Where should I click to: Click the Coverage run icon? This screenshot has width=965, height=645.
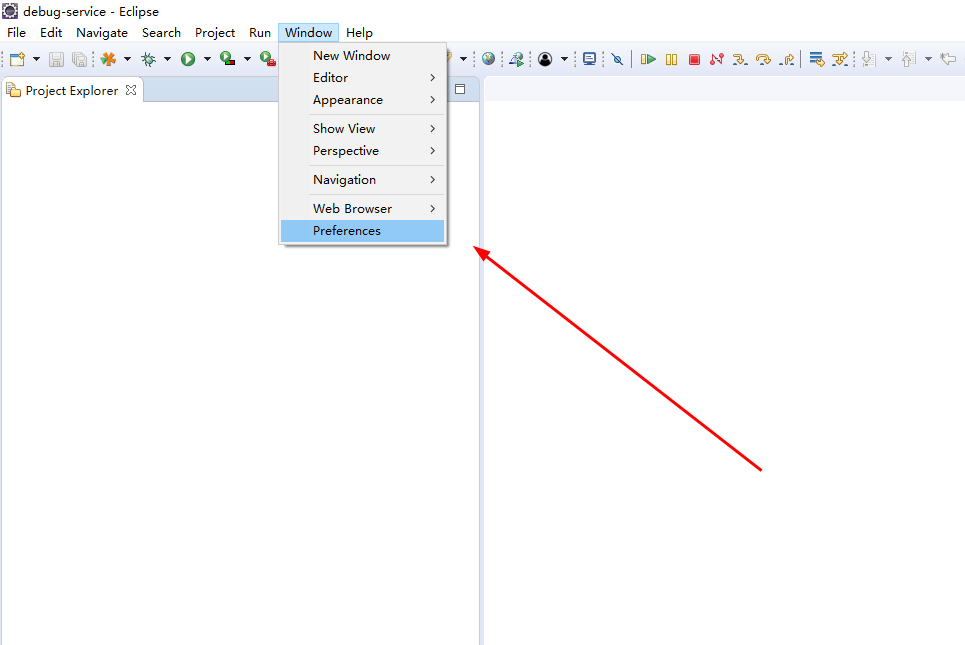[x=228, y=59]
